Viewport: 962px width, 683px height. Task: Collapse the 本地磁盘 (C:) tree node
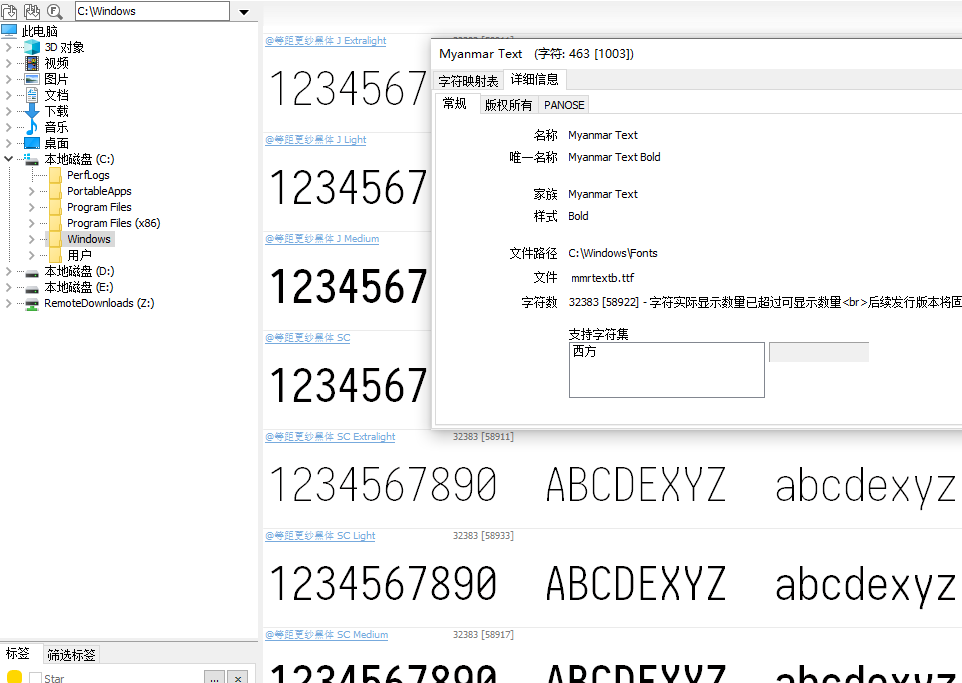(x=9, y=159)
